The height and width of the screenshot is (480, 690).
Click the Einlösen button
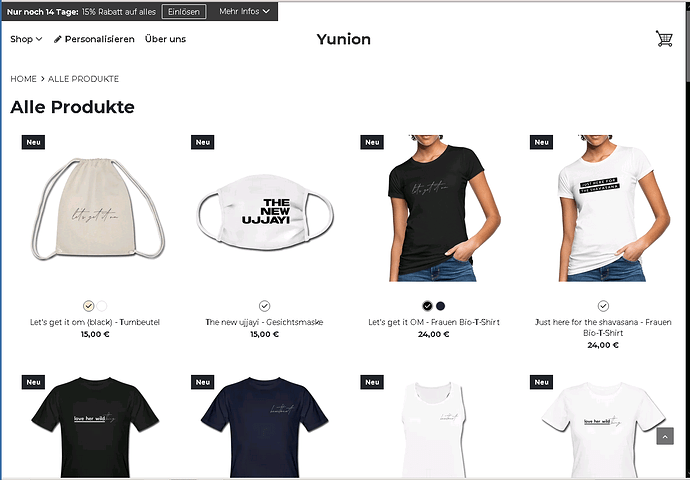pyautogui.click(x=184, y=12)
